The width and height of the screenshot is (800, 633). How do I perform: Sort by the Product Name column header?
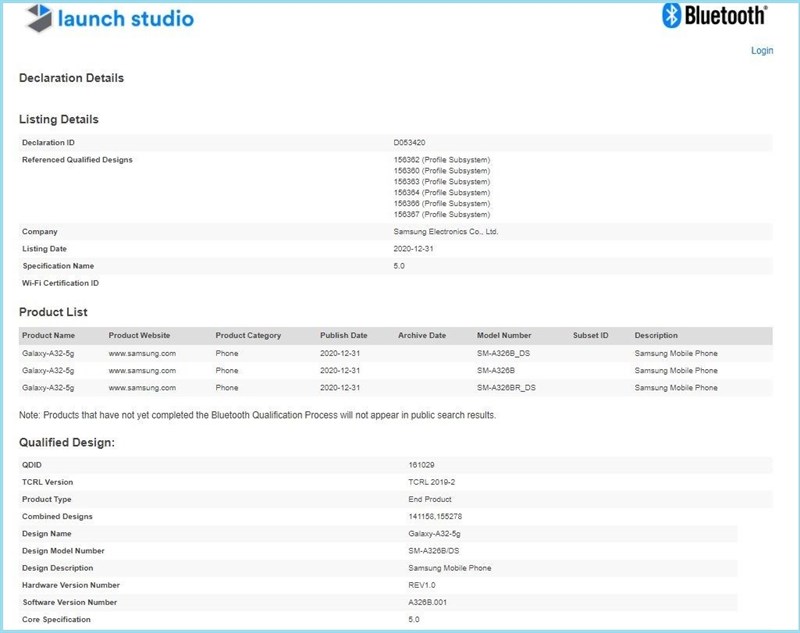tap(49, 336)
